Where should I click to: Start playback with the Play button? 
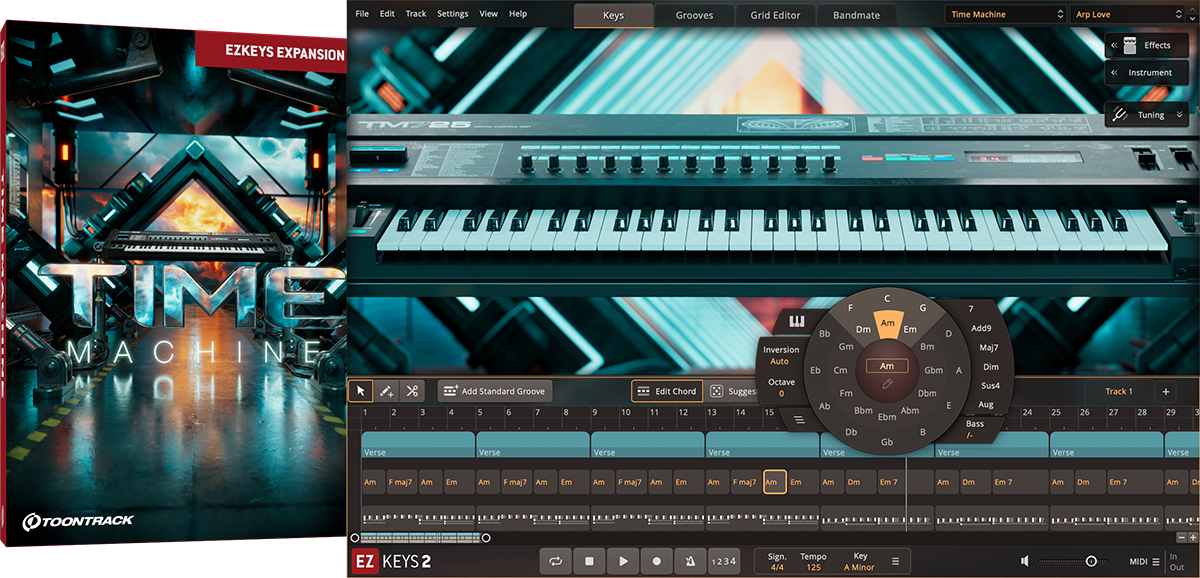pos(623,561)
